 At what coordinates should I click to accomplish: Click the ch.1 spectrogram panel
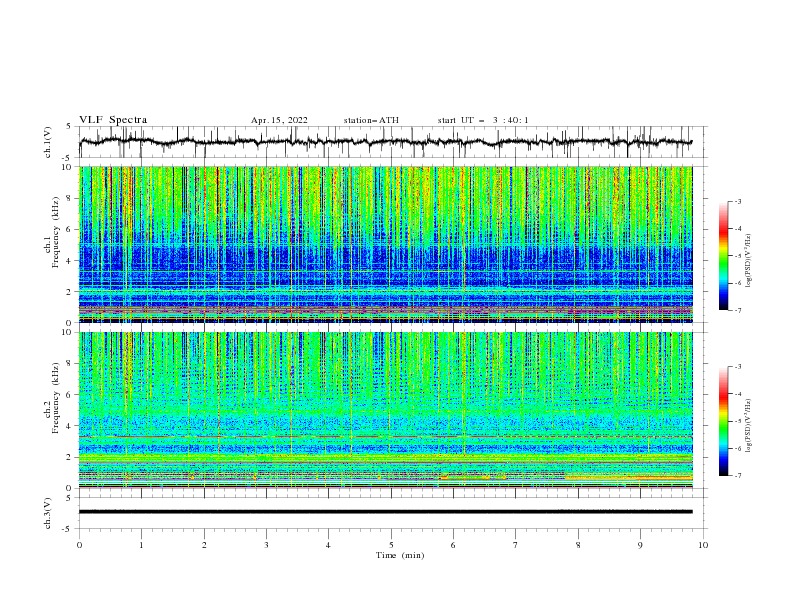(385, 244)
